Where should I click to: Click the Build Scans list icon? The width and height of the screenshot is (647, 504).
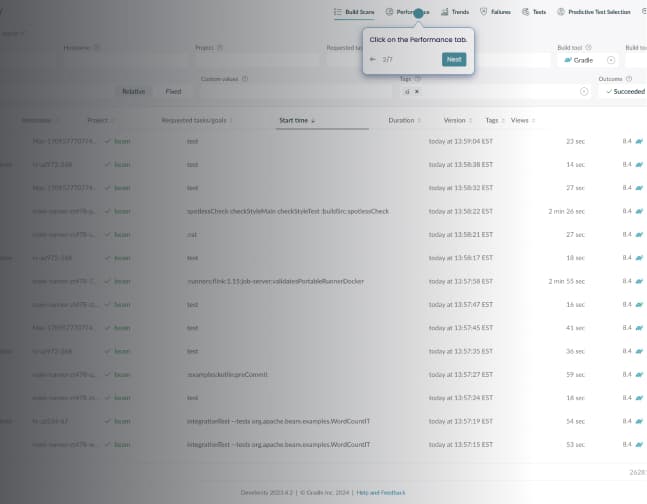coord(338,12)
